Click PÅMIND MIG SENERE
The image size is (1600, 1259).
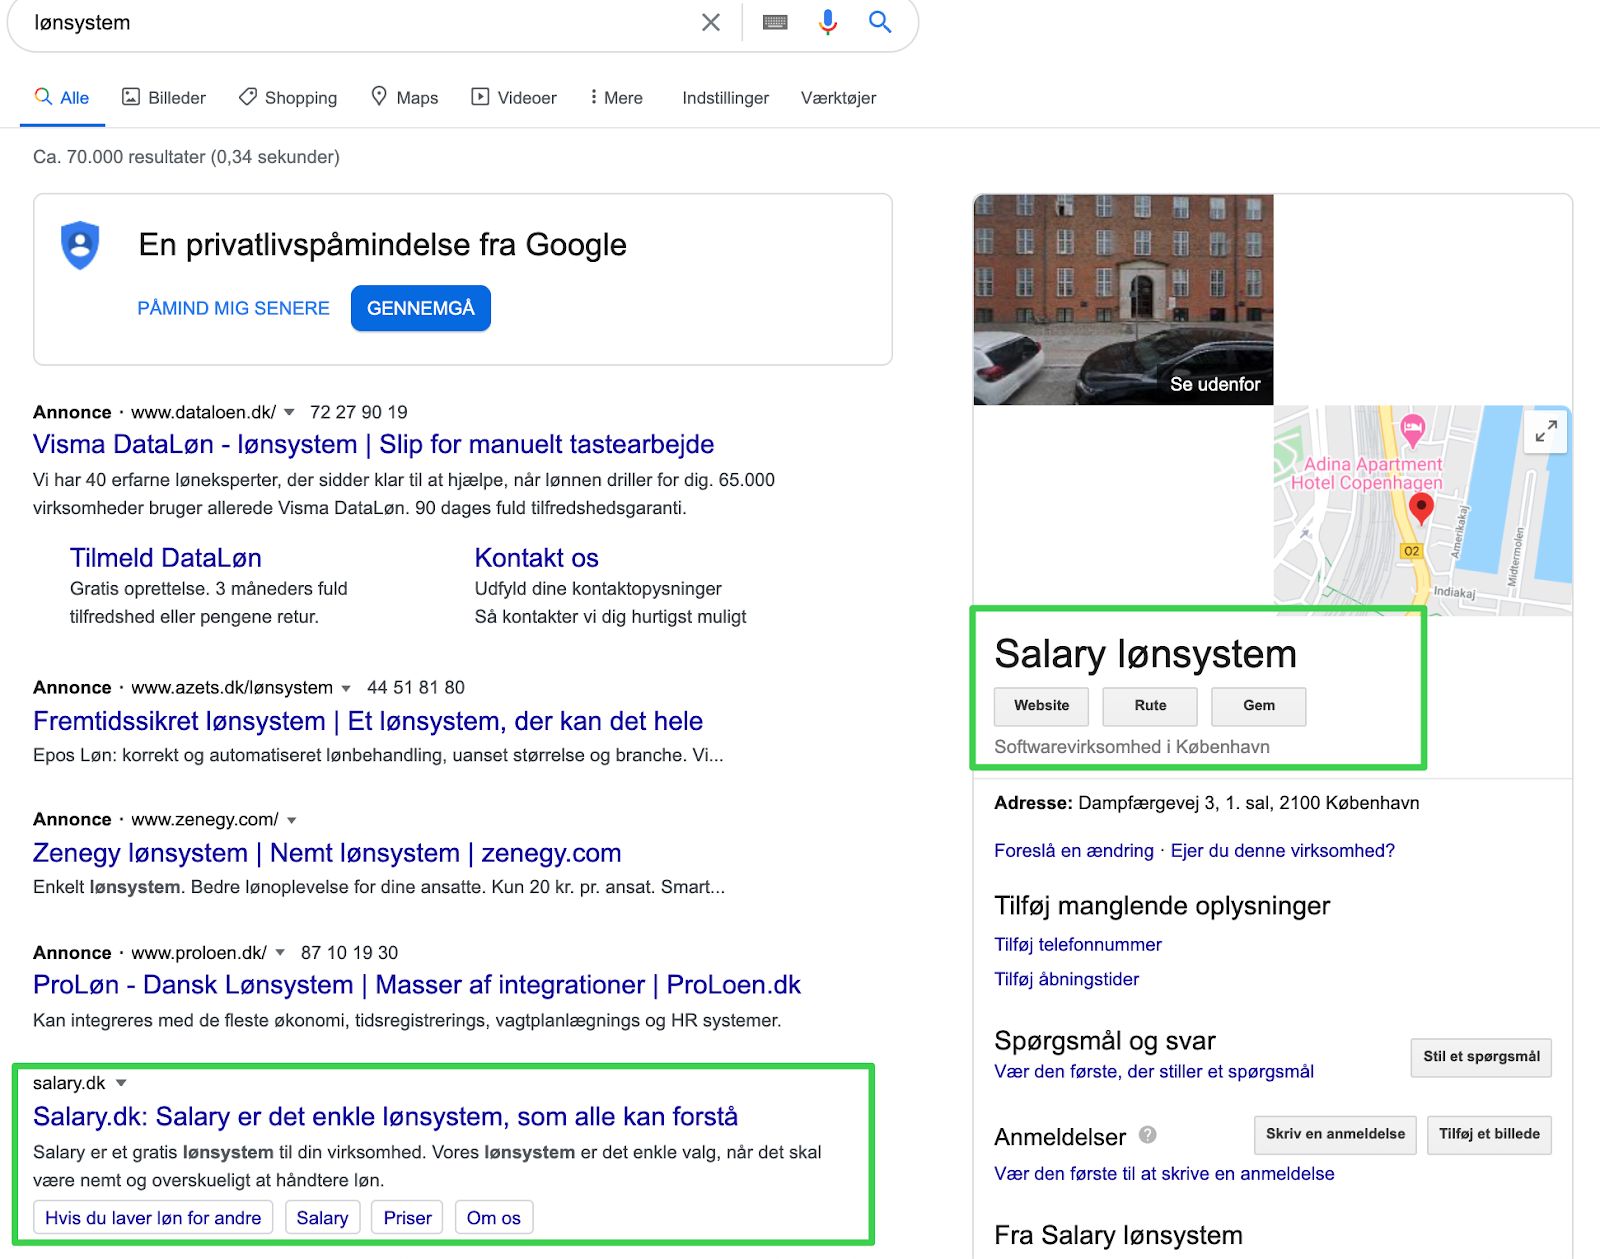(x=233, y=308)
